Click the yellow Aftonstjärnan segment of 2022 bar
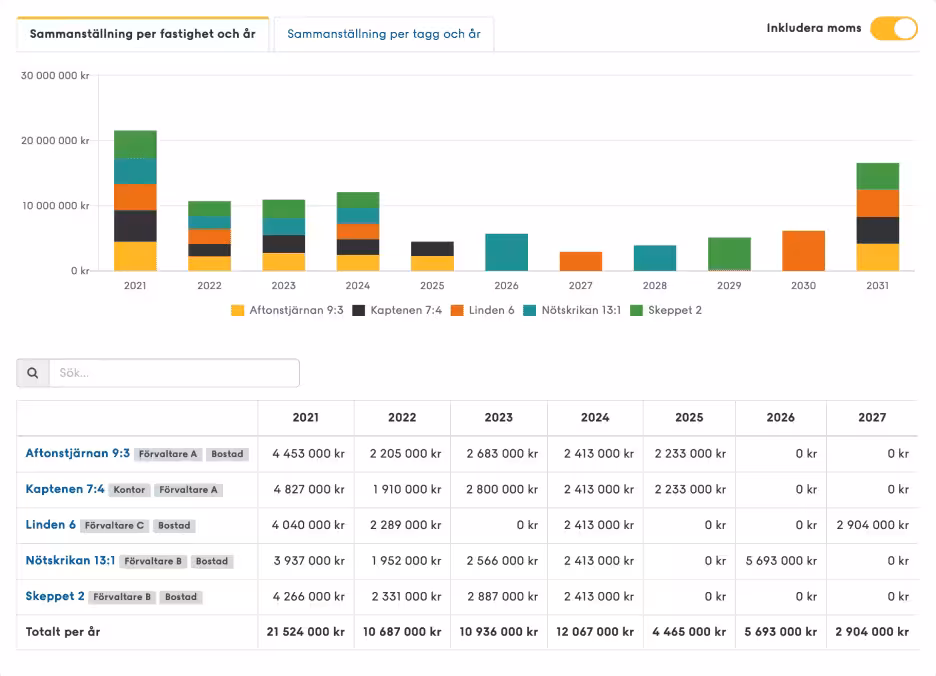This screenshot has width=936, height=676. click(x=210, y=264)
